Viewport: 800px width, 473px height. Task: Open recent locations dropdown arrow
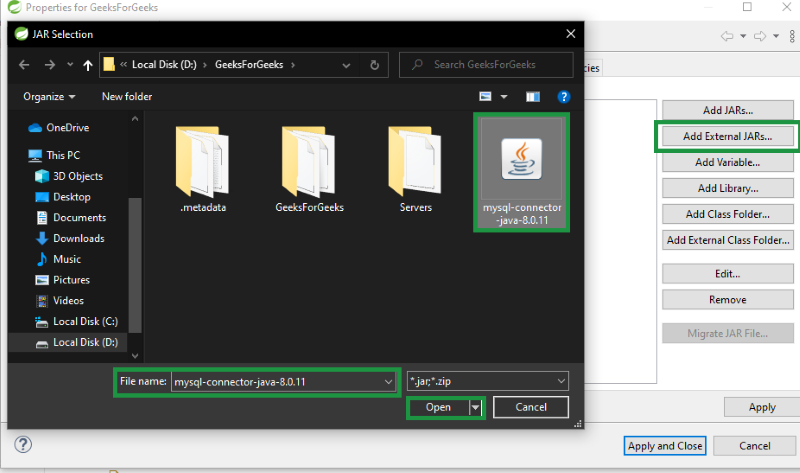tap(70, 65)
